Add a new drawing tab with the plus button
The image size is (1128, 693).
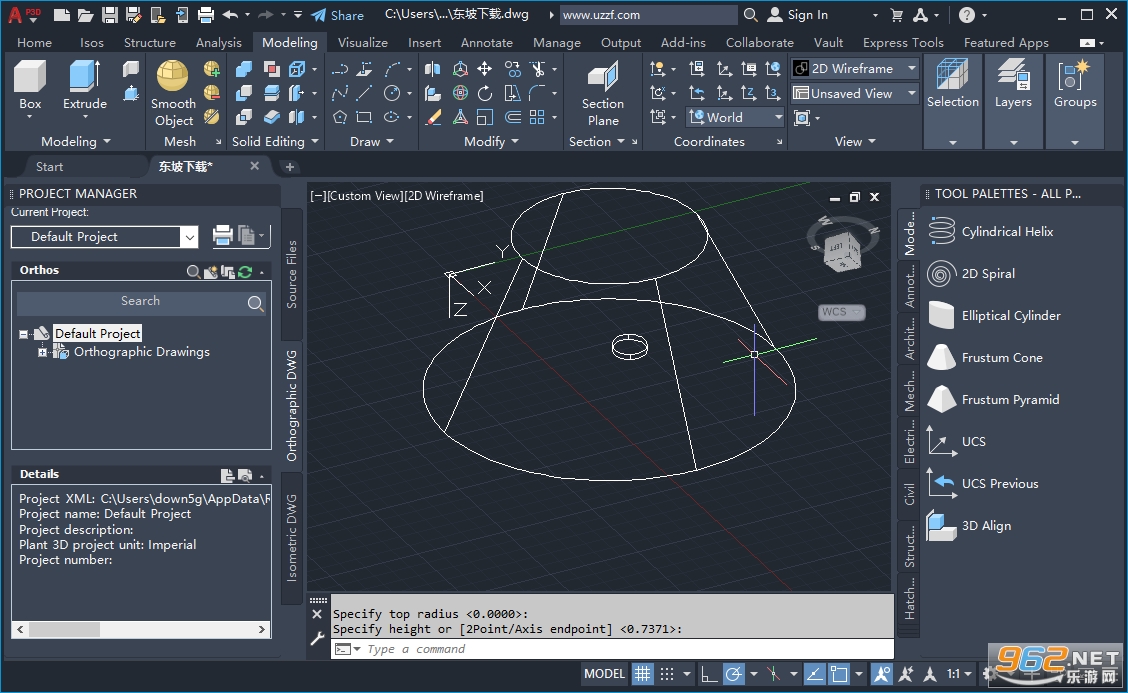[289, 167]
